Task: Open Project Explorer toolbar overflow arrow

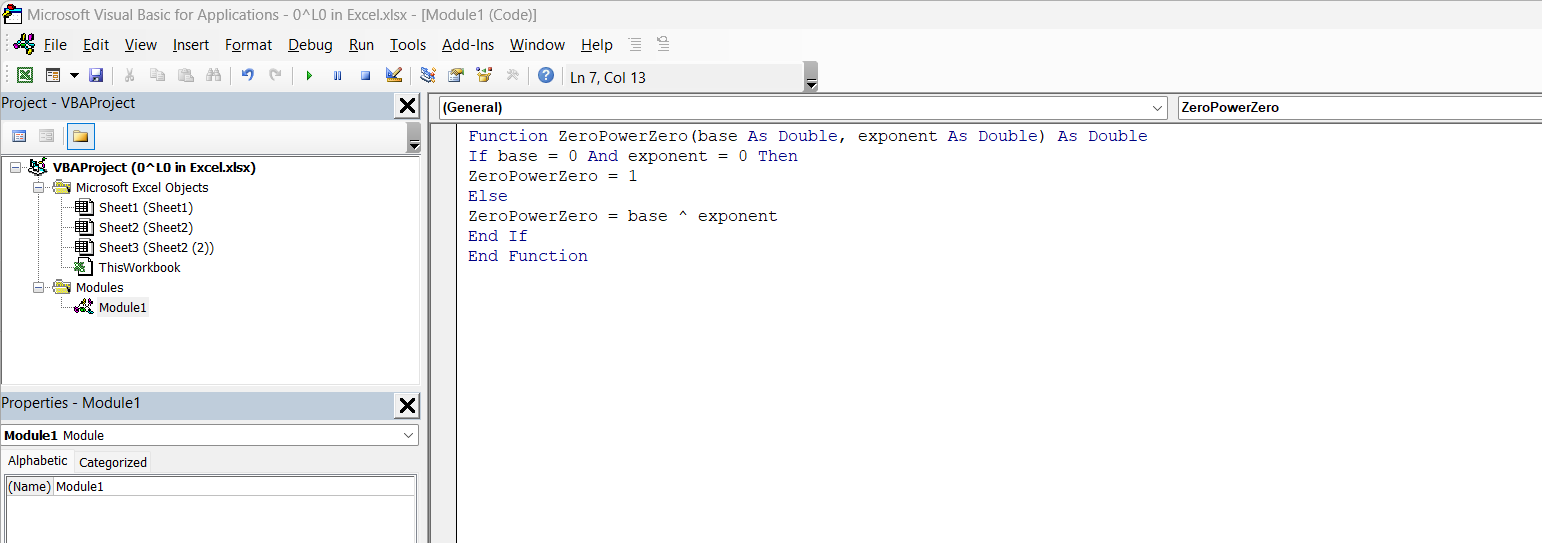Action: pos(414,137)
